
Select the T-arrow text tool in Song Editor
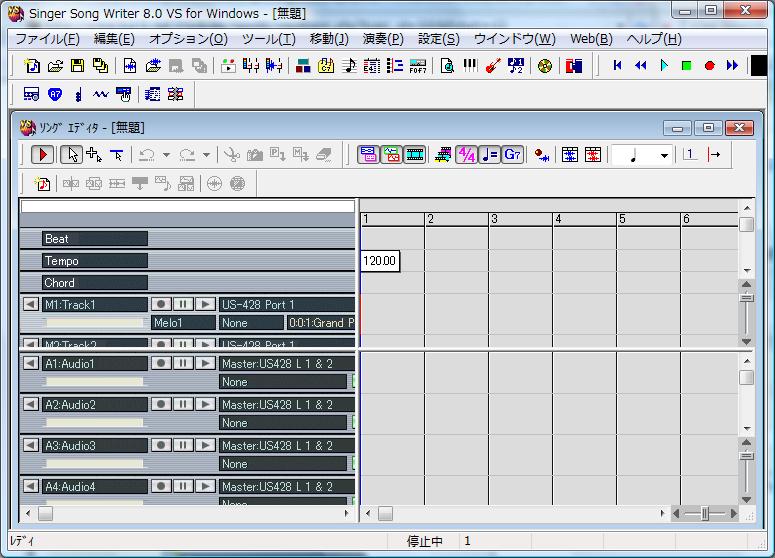point(117,155)
